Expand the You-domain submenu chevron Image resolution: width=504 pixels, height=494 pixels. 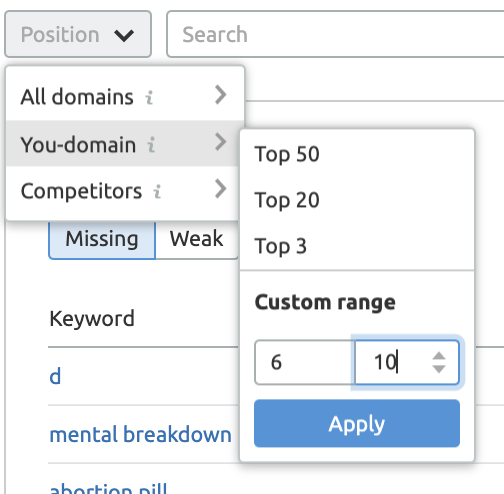[x=221, y=142]
